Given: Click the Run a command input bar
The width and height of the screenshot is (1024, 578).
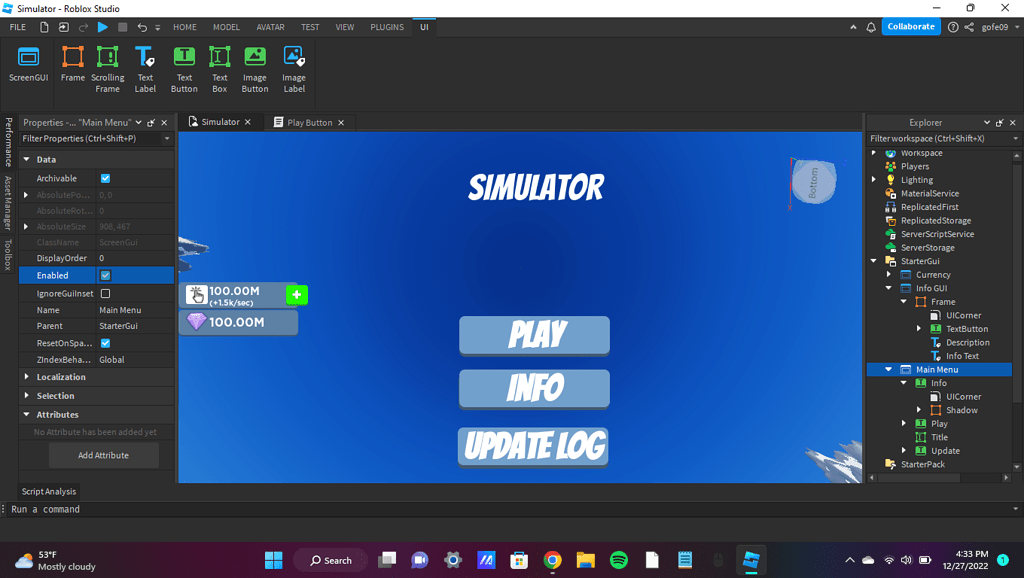Looking at the screenshot, I should point(509,509).
